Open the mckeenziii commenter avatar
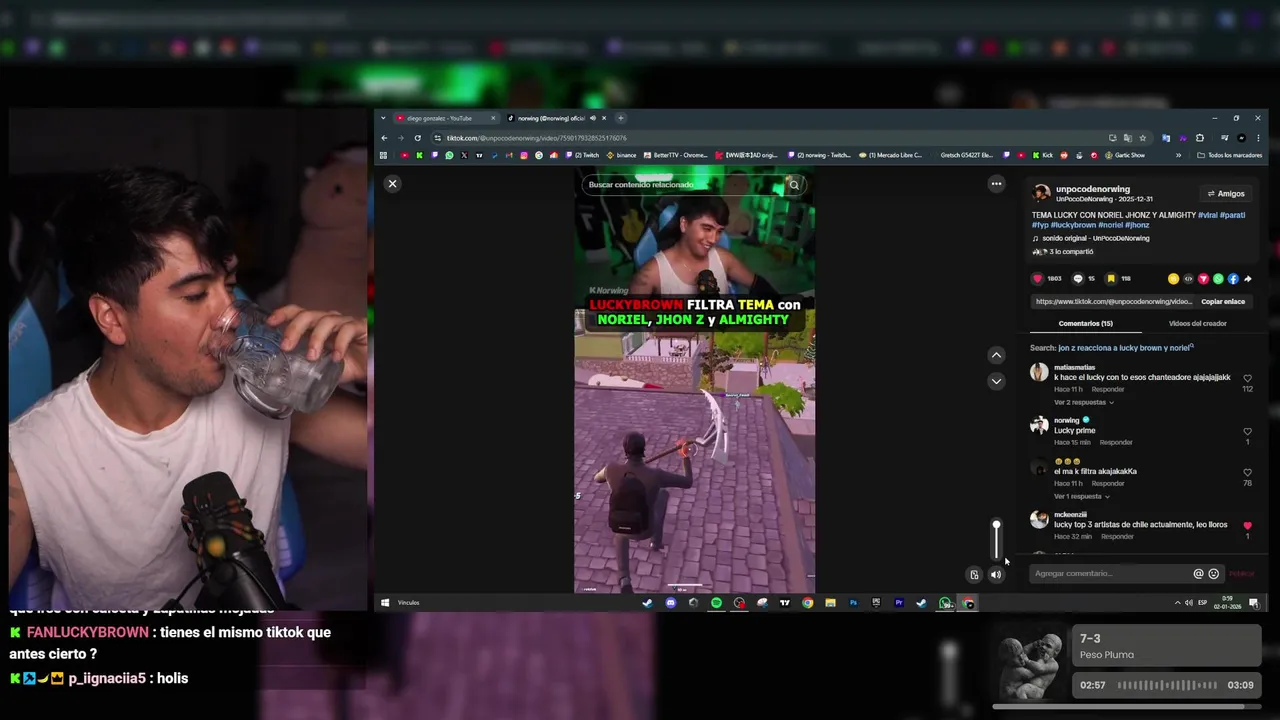Screen dimensions: 1280x720 coord(1039,520)
